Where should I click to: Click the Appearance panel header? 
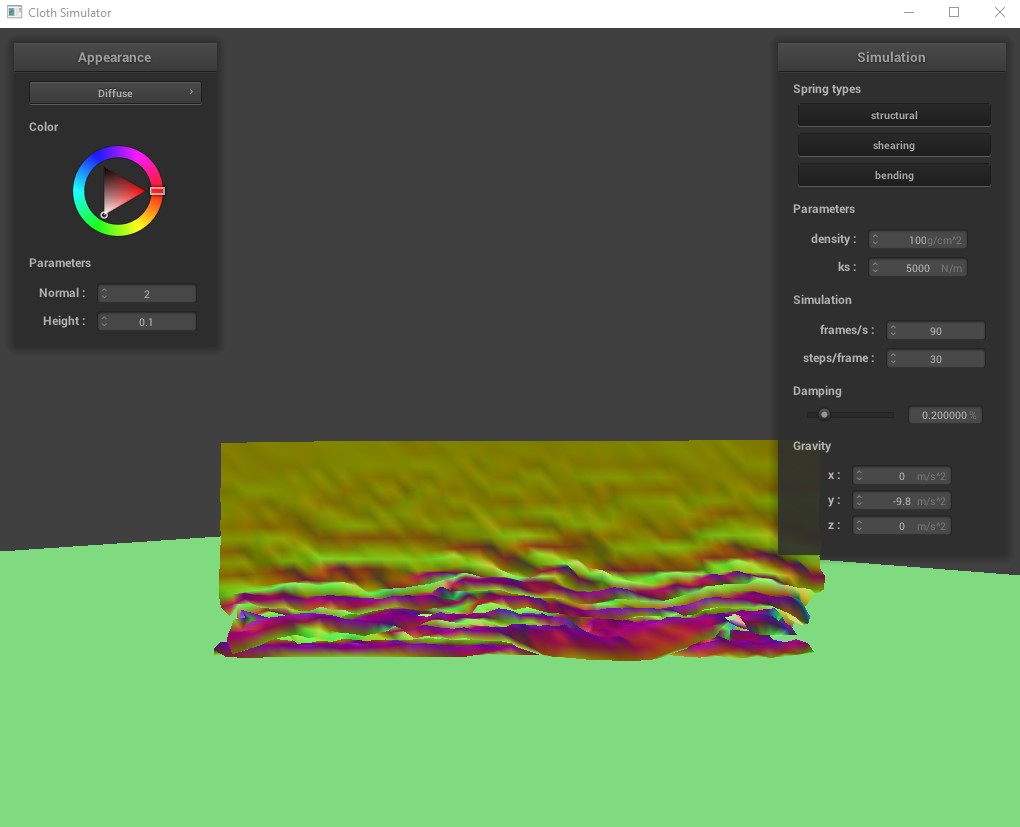click(x=115, y=57)
